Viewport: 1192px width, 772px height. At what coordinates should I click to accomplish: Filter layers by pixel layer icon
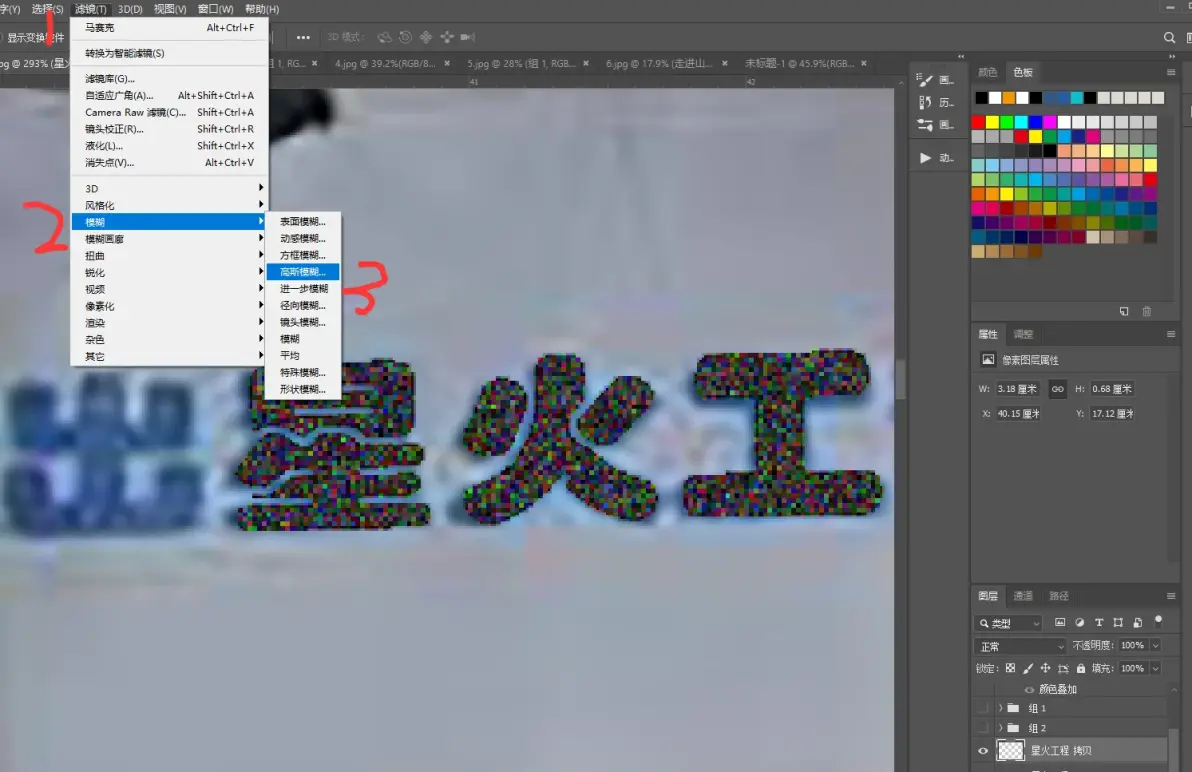(x=1060, y=622)
